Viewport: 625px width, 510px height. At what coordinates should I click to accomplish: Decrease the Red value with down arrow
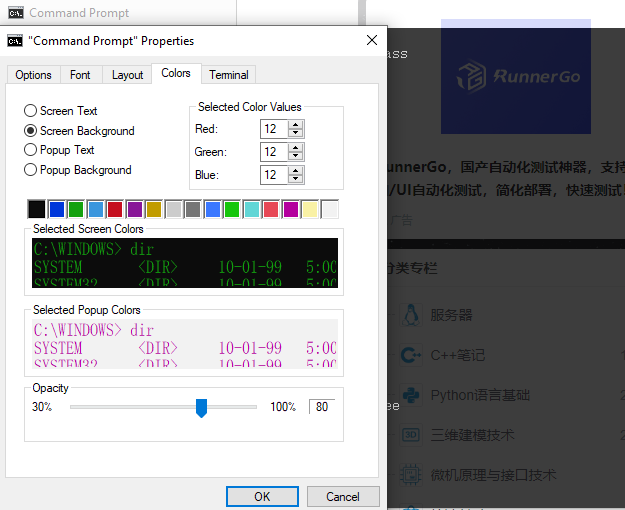coord(296,133)
